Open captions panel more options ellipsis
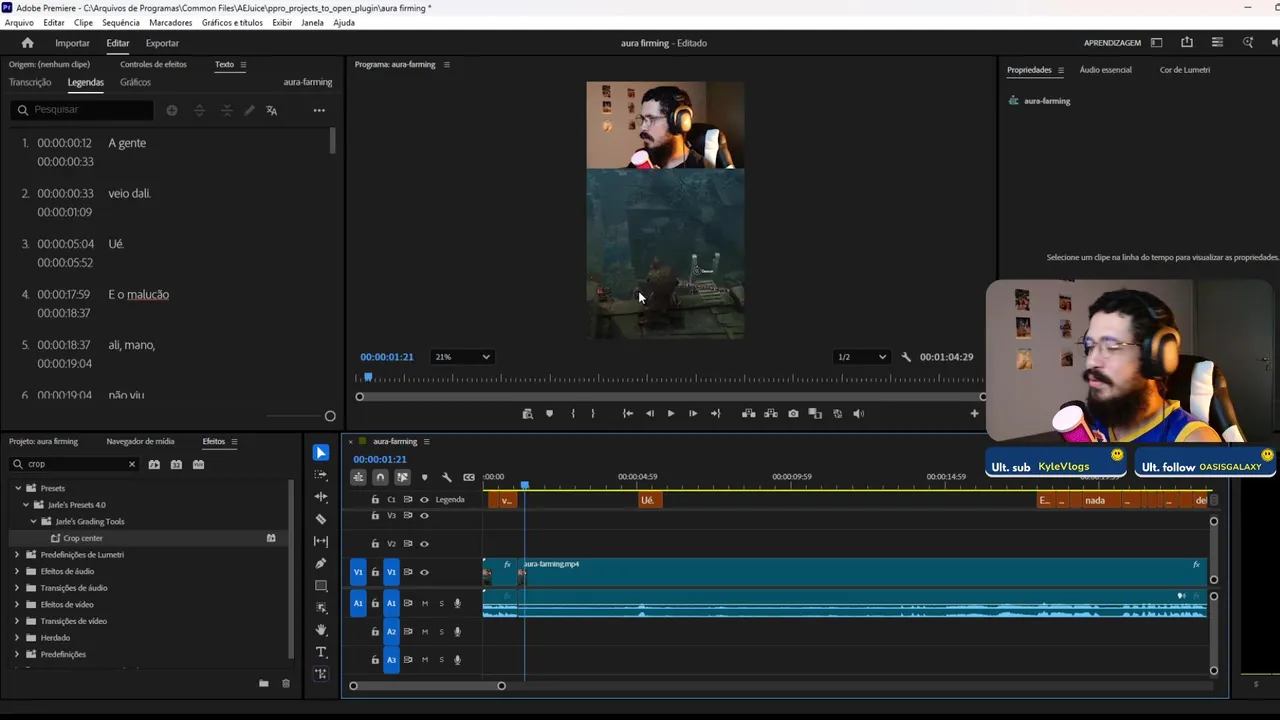Viewport: 1280px width, 720px height. pyautogui.click(x=319, y=110)
